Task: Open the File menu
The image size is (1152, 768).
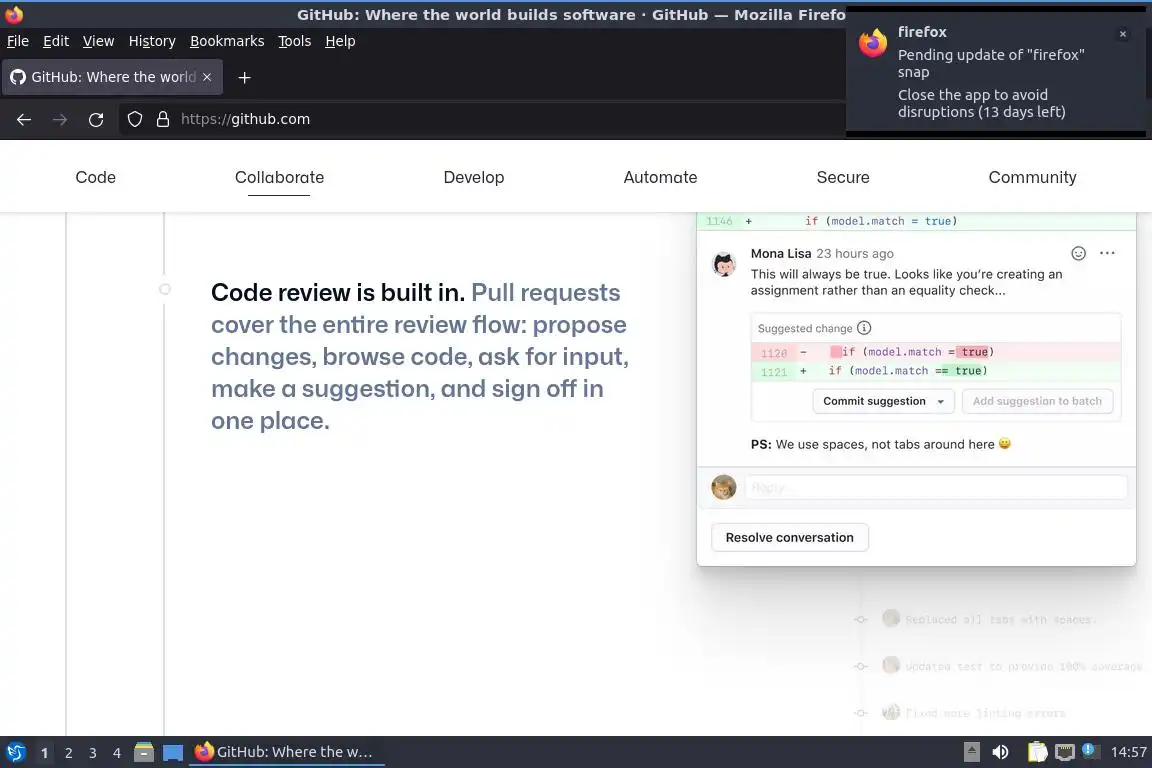Action: (18, 41)
